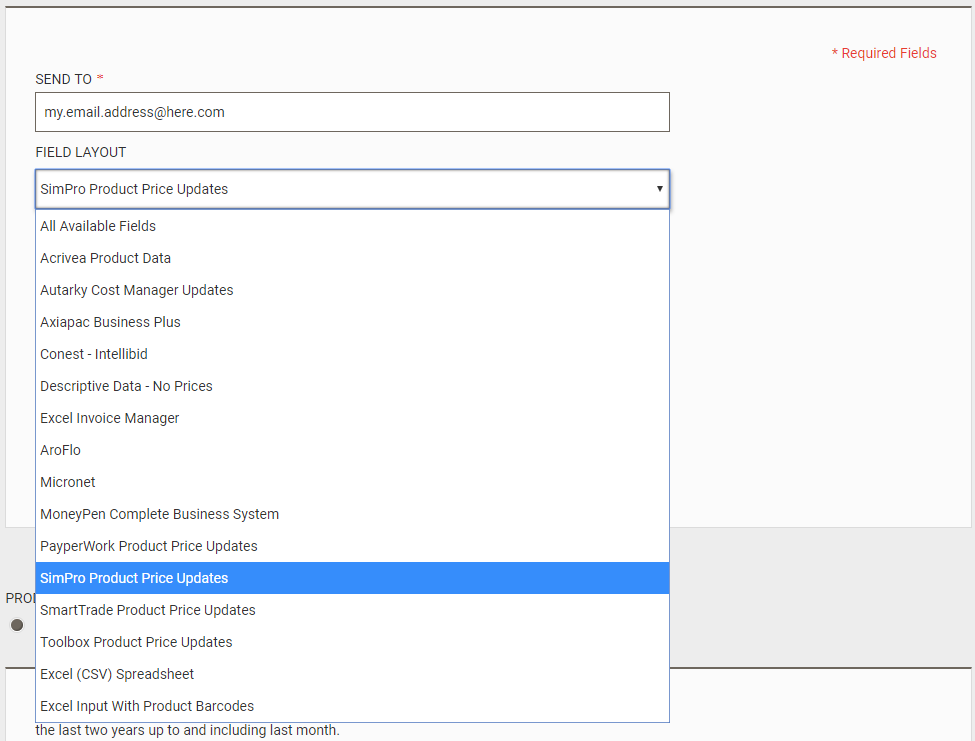Choose MoneyPen Complete Business System
This screenshot has height=741, width=975.
click(x=352, y=514)
